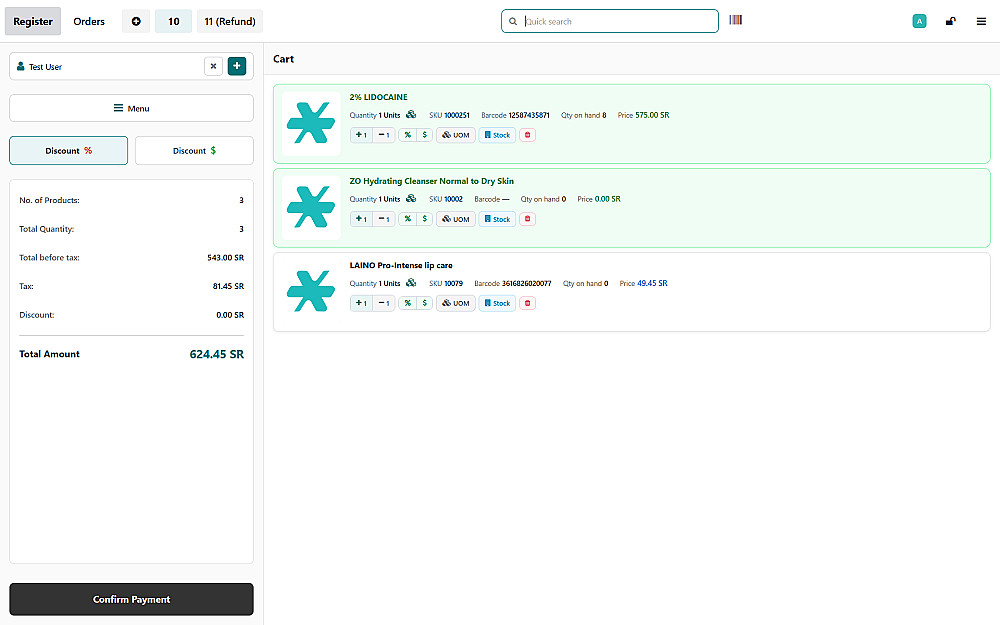1000x625 pixels.
Task: View Stock for 2% LIDOCAINE
Action: point(497,135)
